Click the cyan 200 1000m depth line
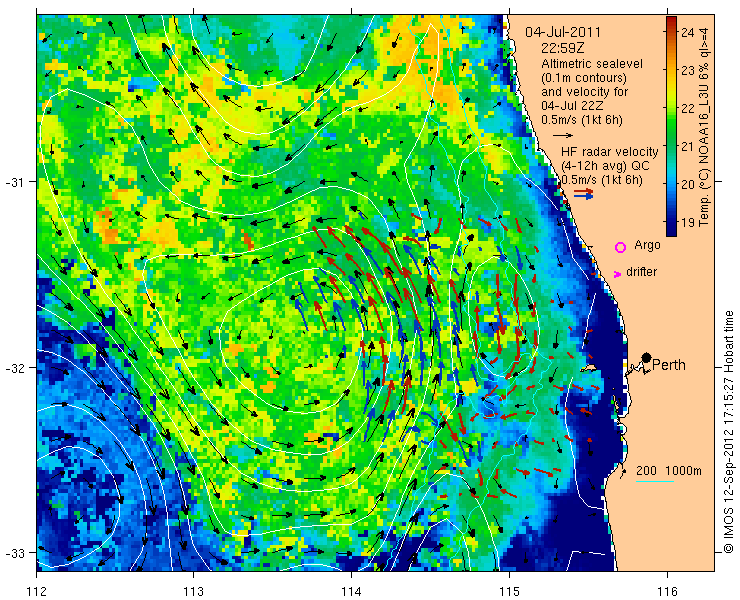Image resolution: width=740 pixels, height=600 pixels. 655,482
